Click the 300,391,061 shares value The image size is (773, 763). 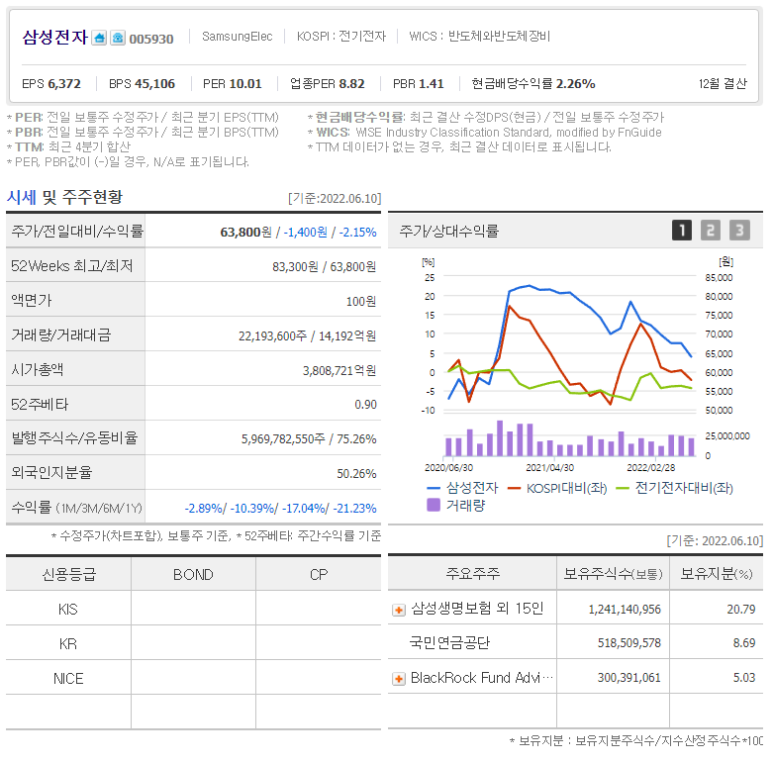[629, 678]
